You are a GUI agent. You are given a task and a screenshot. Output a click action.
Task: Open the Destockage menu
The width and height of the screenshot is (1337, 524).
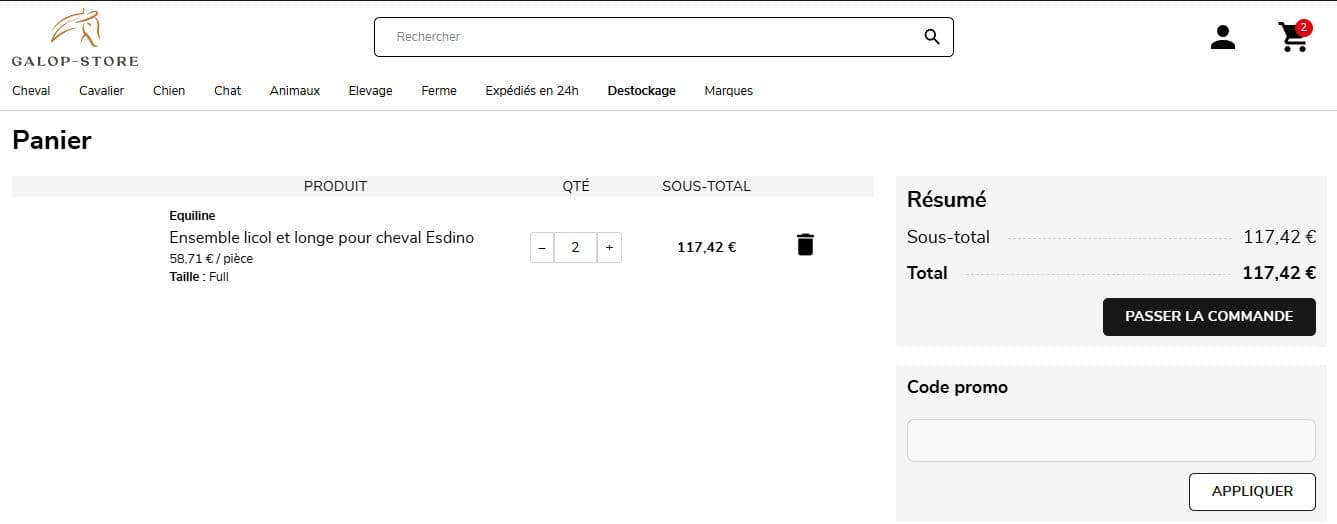642,91
